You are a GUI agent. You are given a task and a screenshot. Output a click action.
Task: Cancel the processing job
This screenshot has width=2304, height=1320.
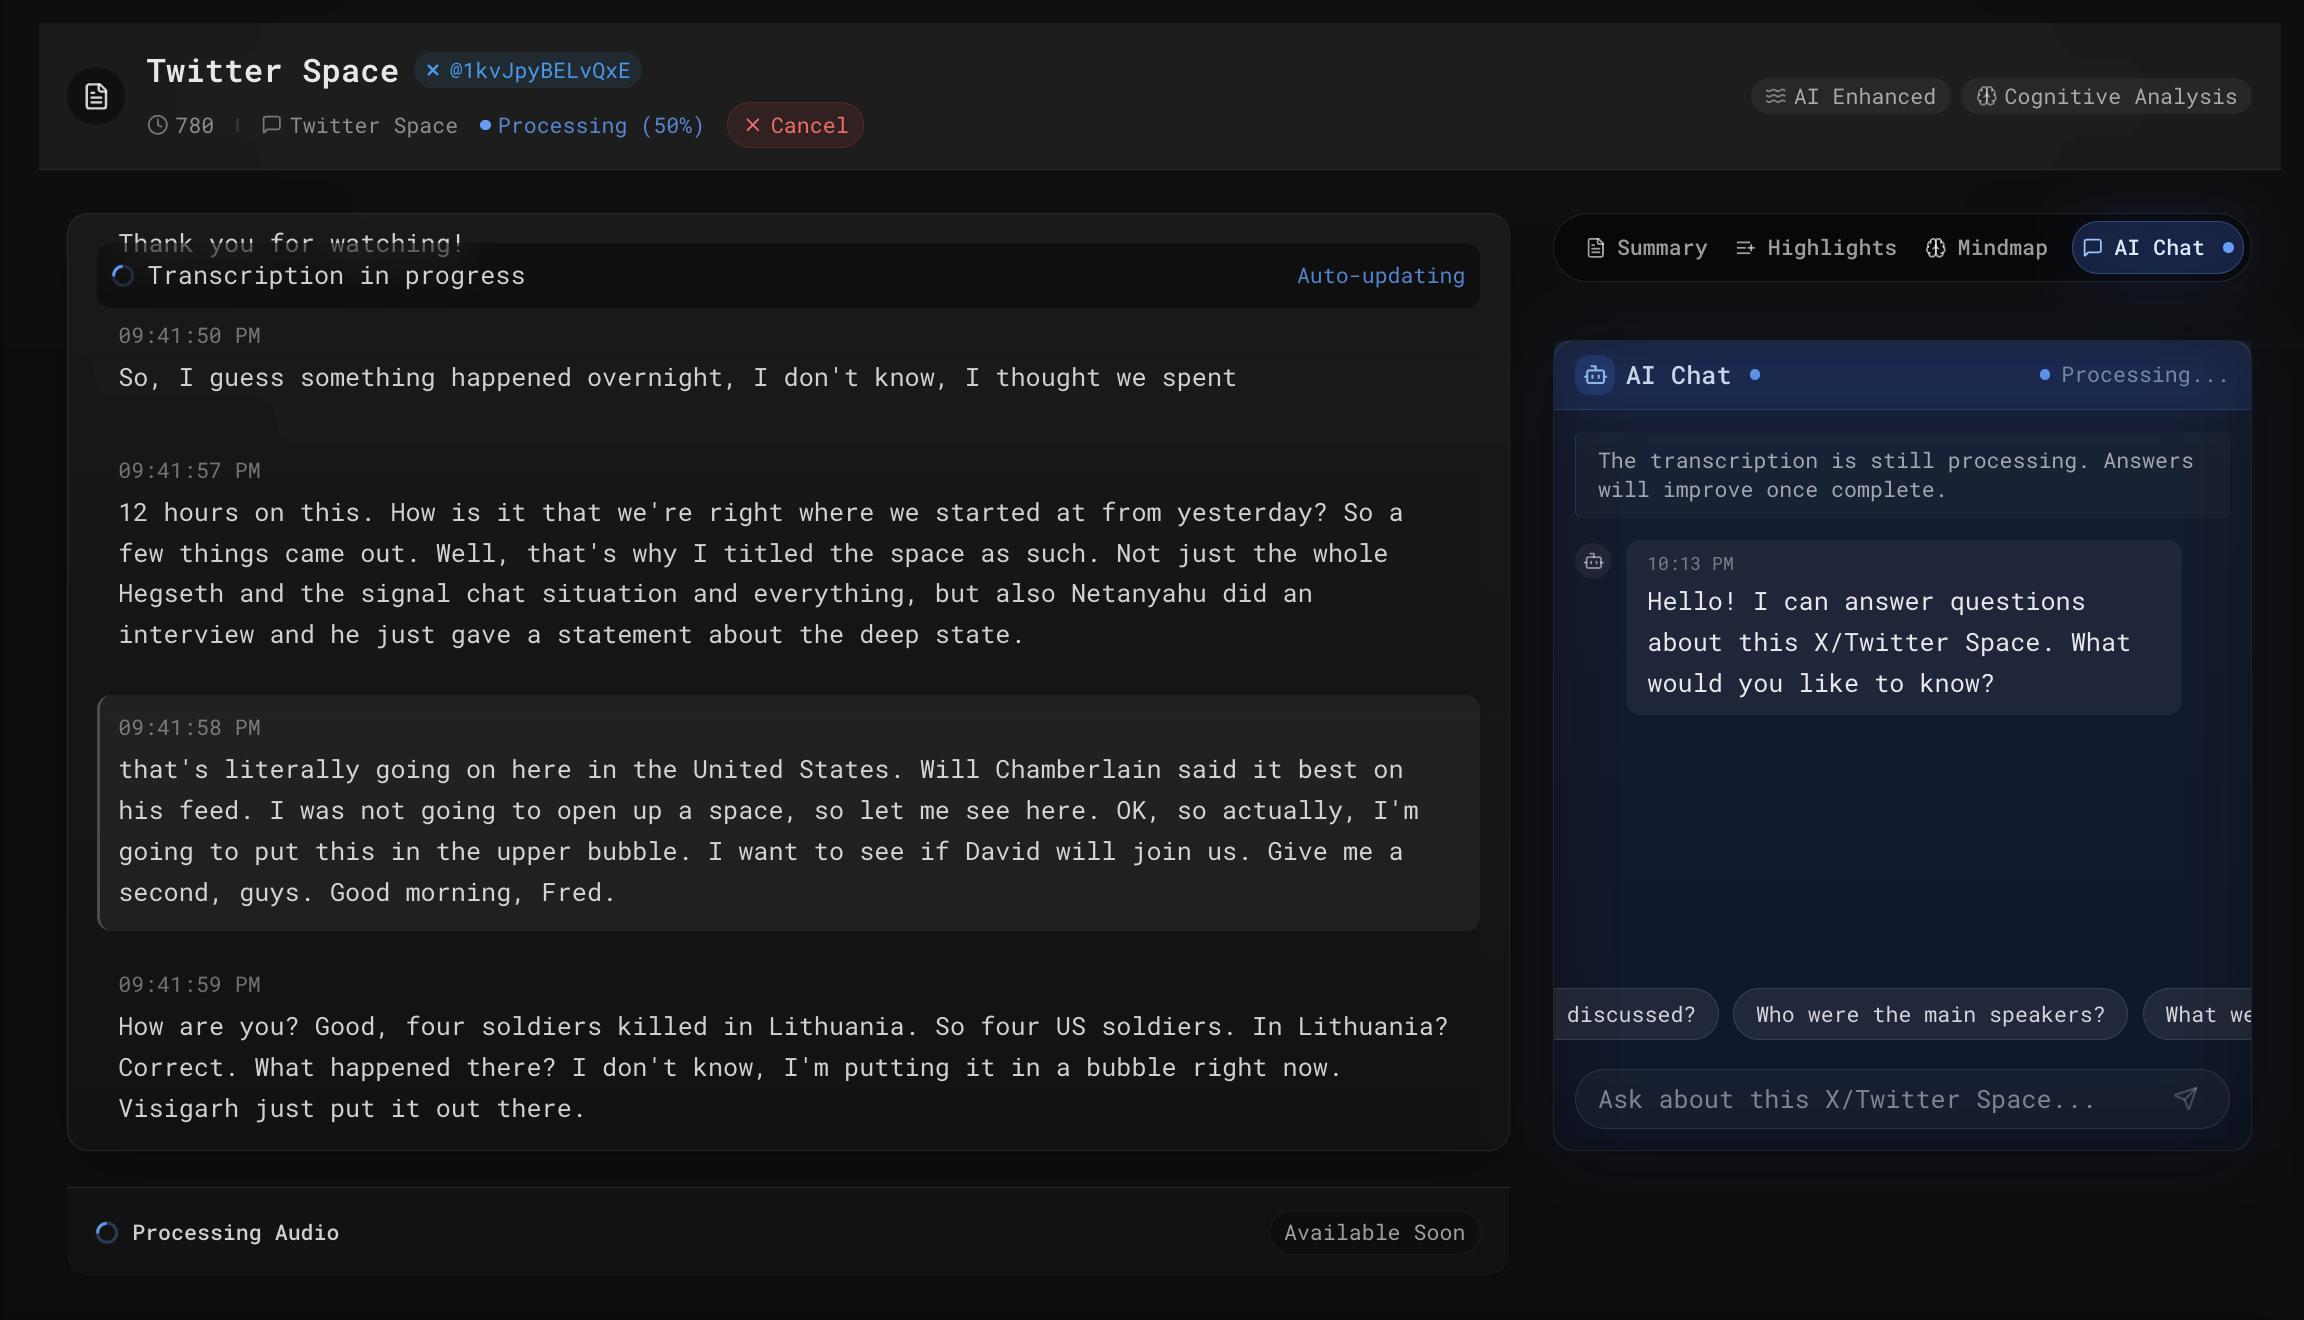pyautogui.click(x=795, y=126)
